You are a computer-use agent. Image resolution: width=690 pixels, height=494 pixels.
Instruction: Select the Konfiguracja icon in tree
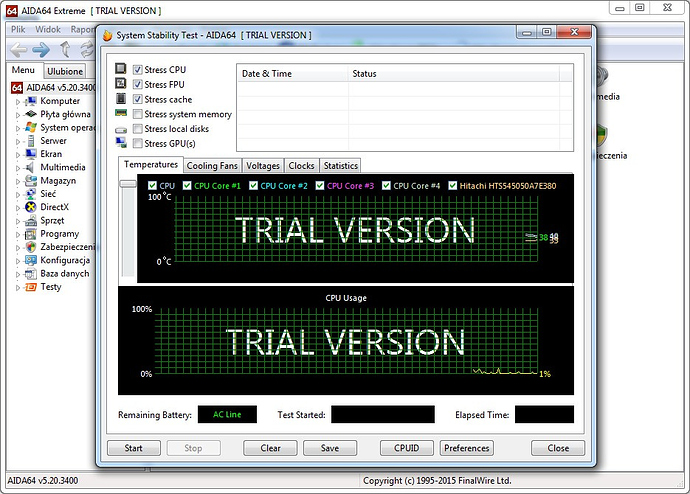31,260
